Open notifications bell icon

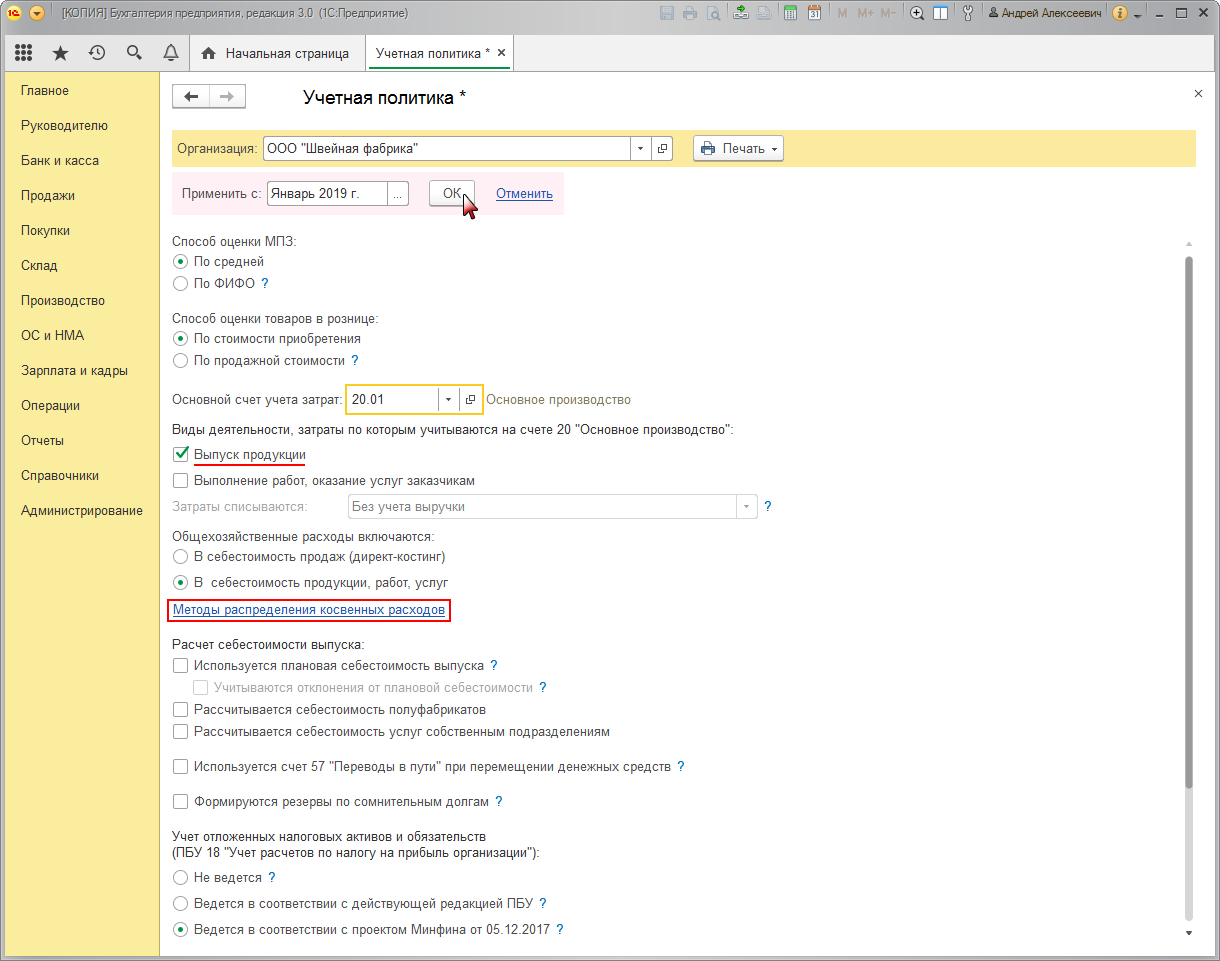[170, 53]
